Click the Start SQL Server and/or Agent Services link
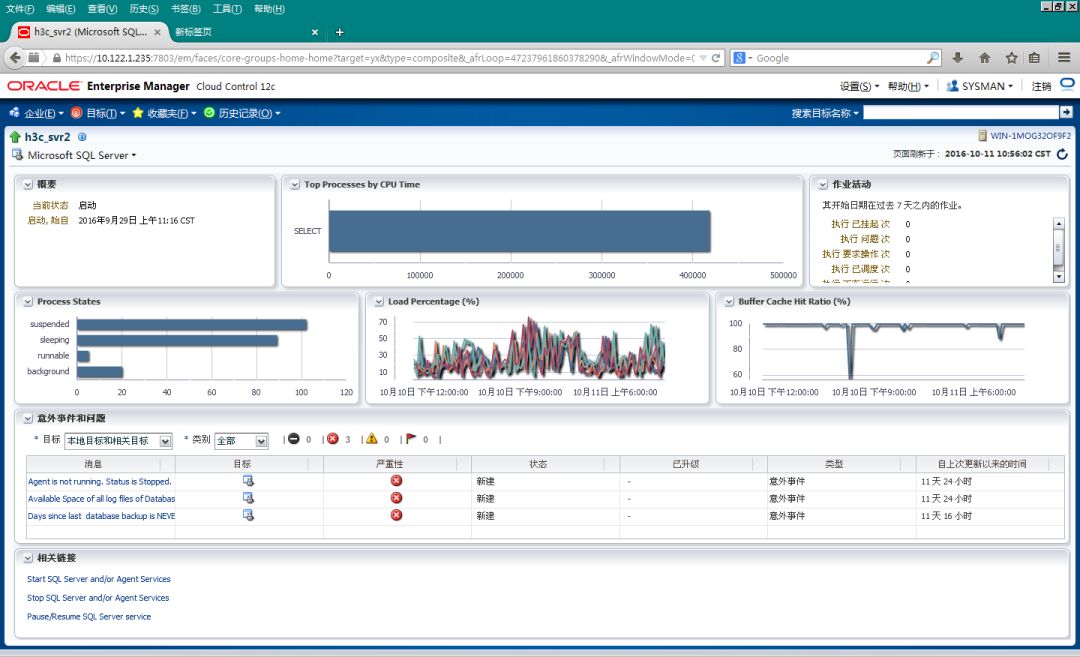1080x657 pixels. click(x=99, y=579)
